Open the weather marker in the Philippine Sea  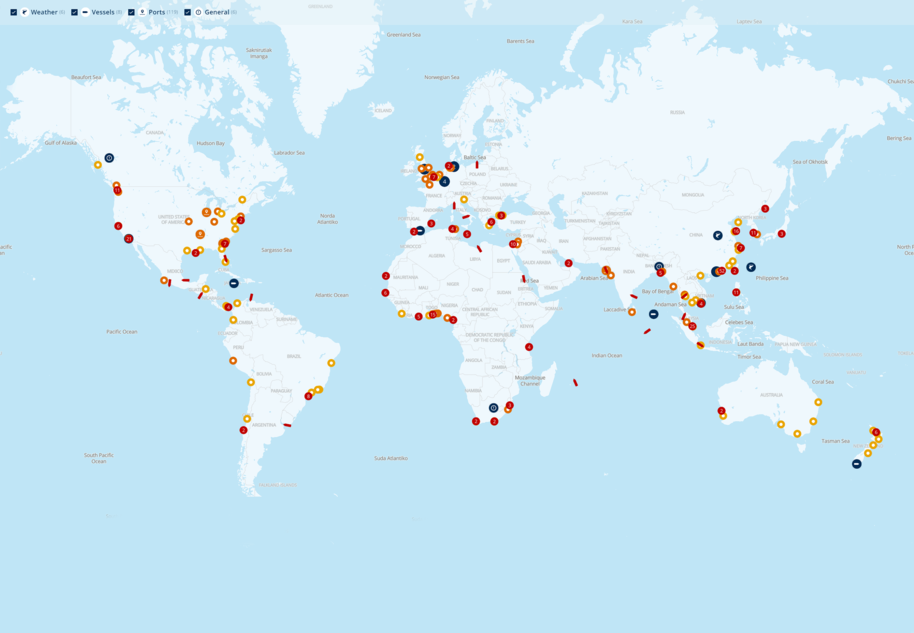point(751,267)
